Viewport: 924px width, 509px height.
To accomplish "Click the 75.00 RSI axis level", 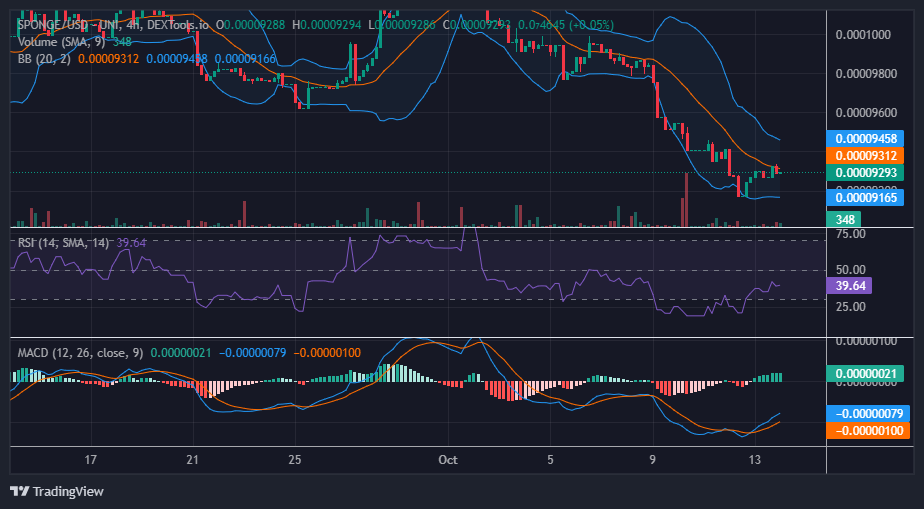I will coord(850,233).
